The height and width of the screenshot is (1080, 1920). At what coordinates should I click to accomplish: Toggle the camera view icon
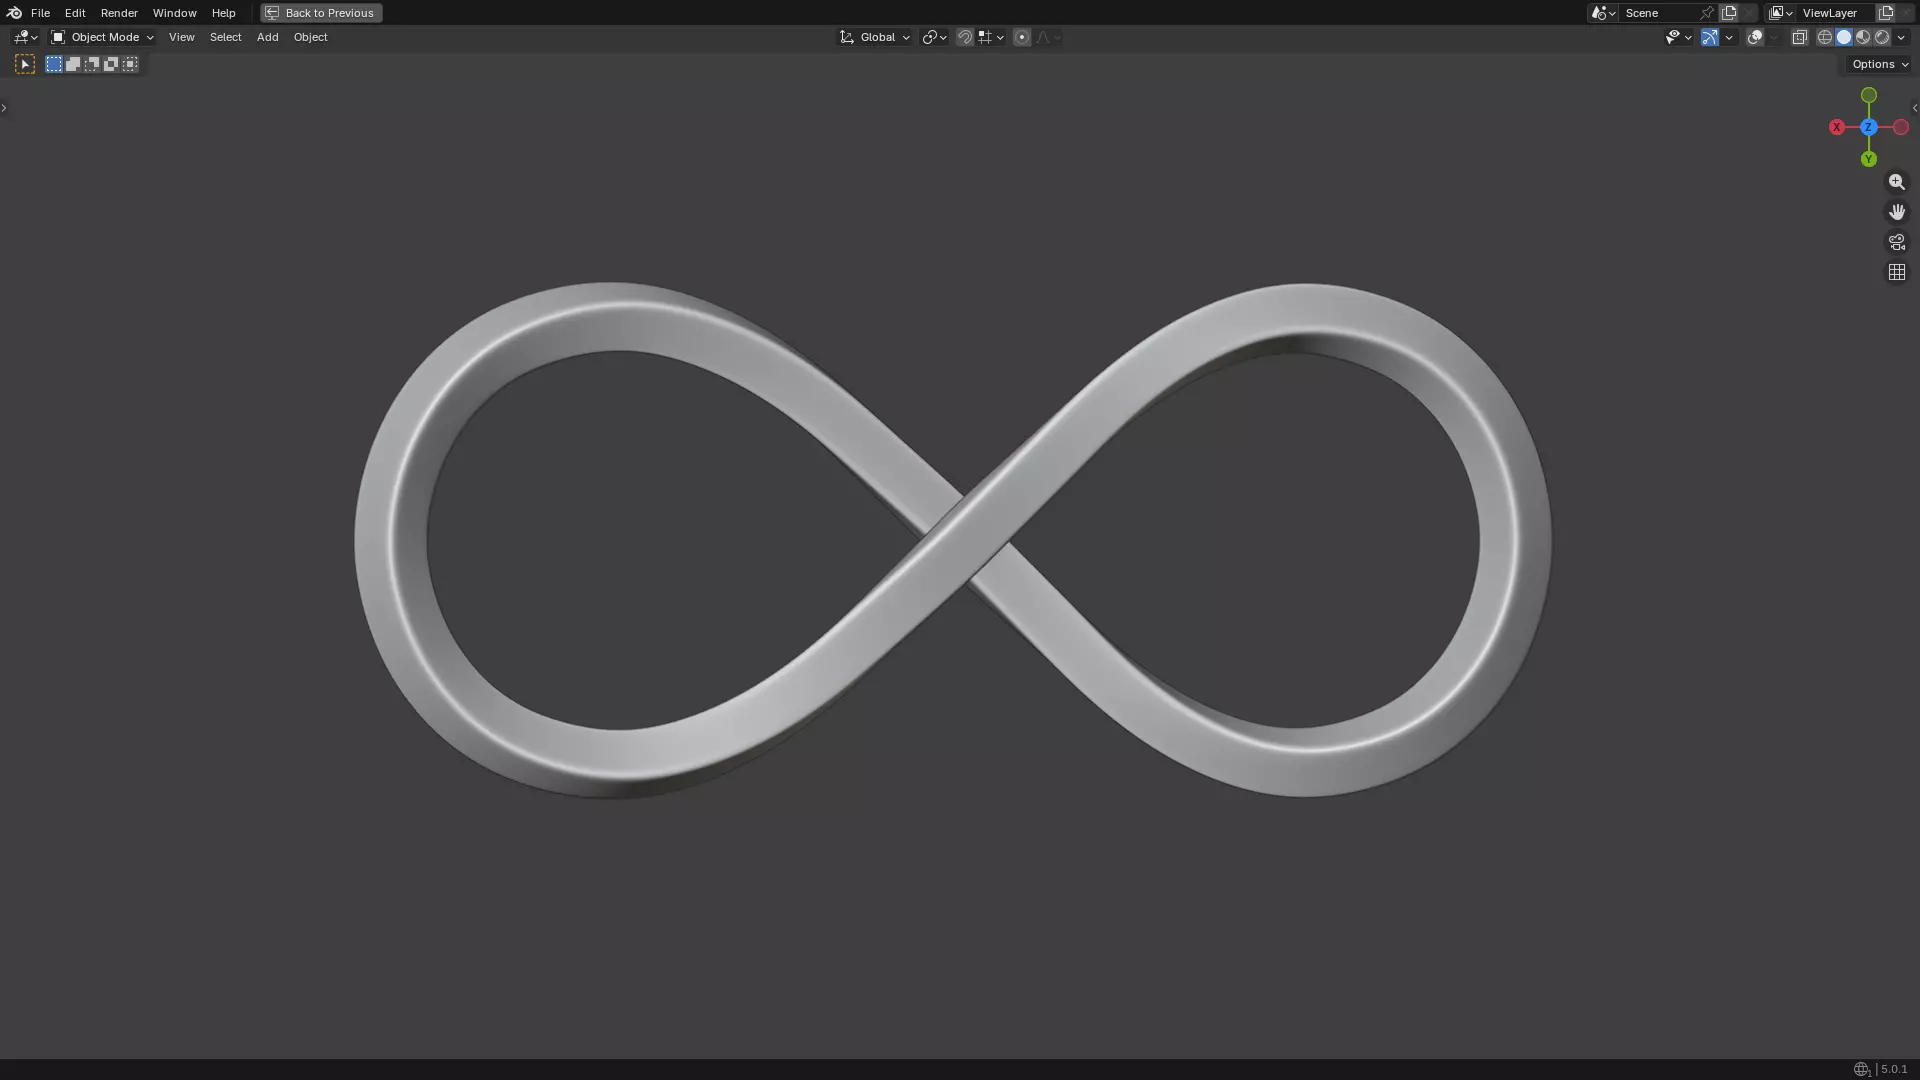coord(1896,242)
